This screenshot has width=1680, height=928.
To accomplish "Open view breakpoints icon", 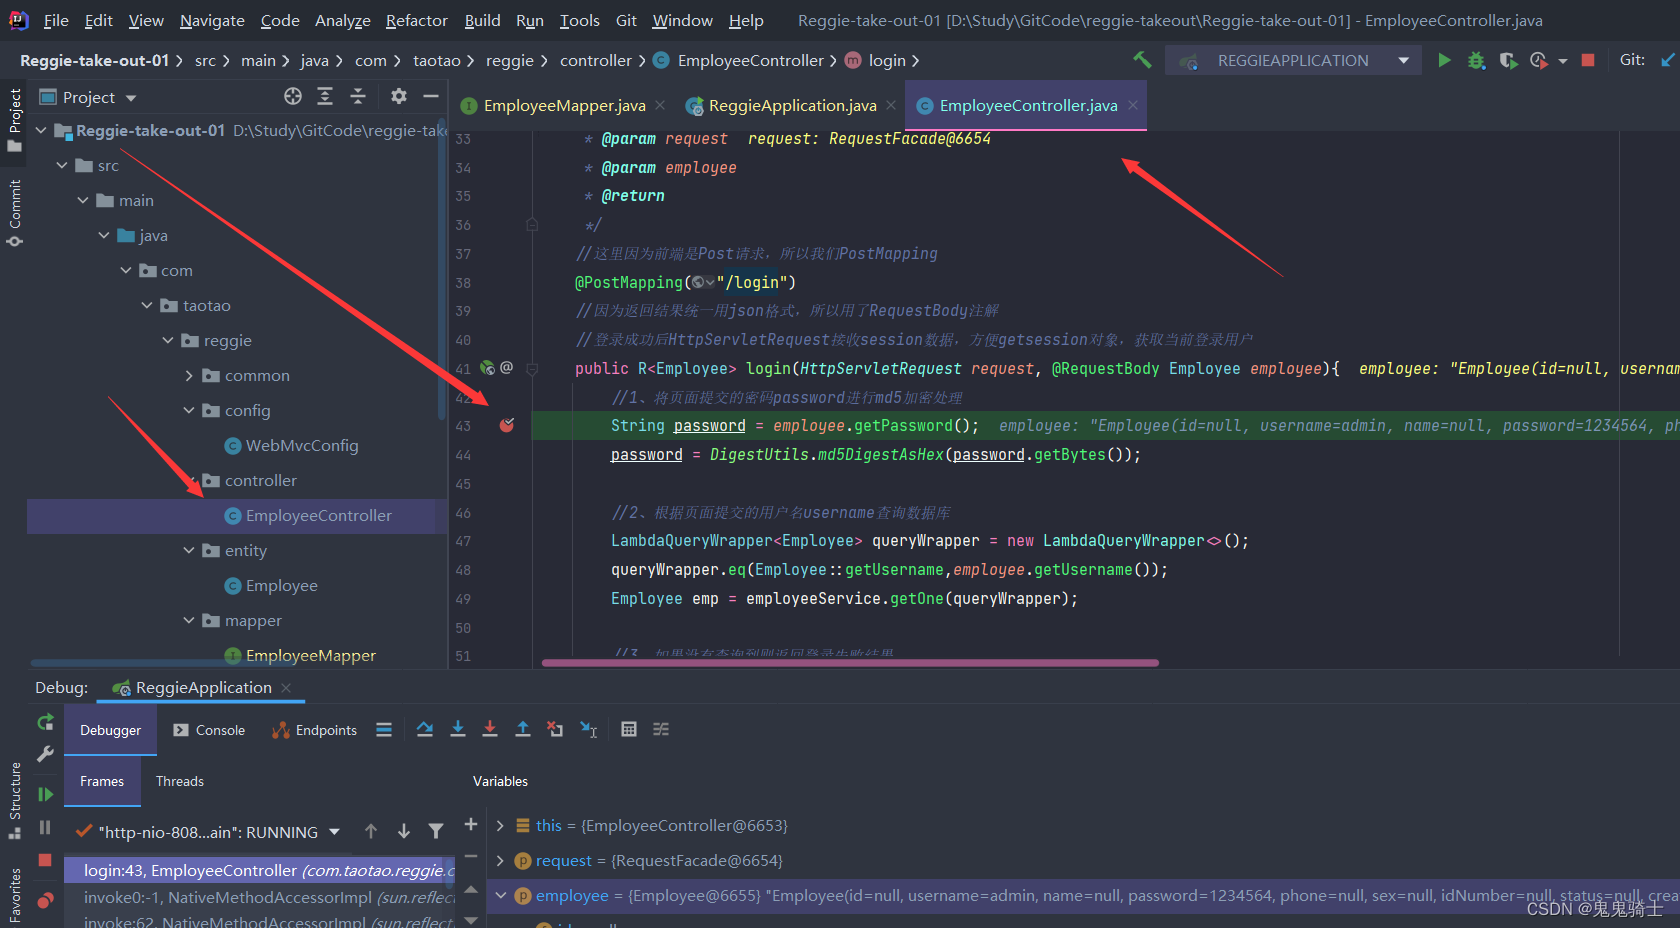I will (x=45, y=900).
